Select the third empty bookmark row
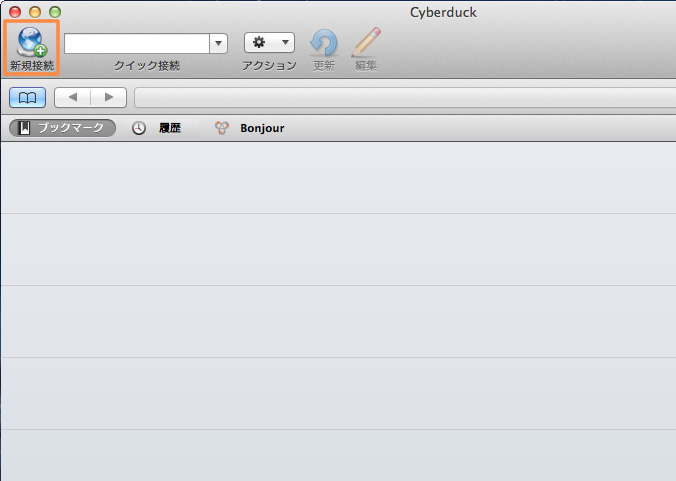Viewport: 676px width, 481px height. coord(338,321)
